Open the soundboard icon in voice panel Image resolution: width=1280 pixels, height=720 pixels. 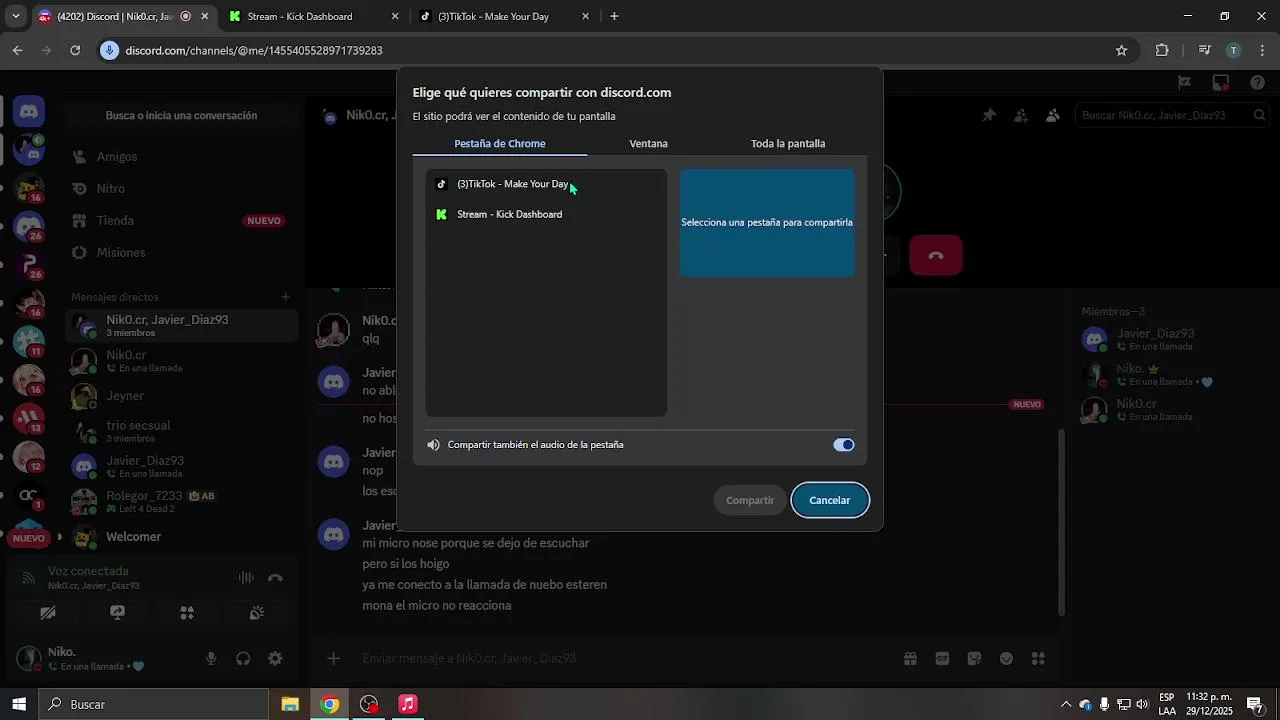coord(257,613)
